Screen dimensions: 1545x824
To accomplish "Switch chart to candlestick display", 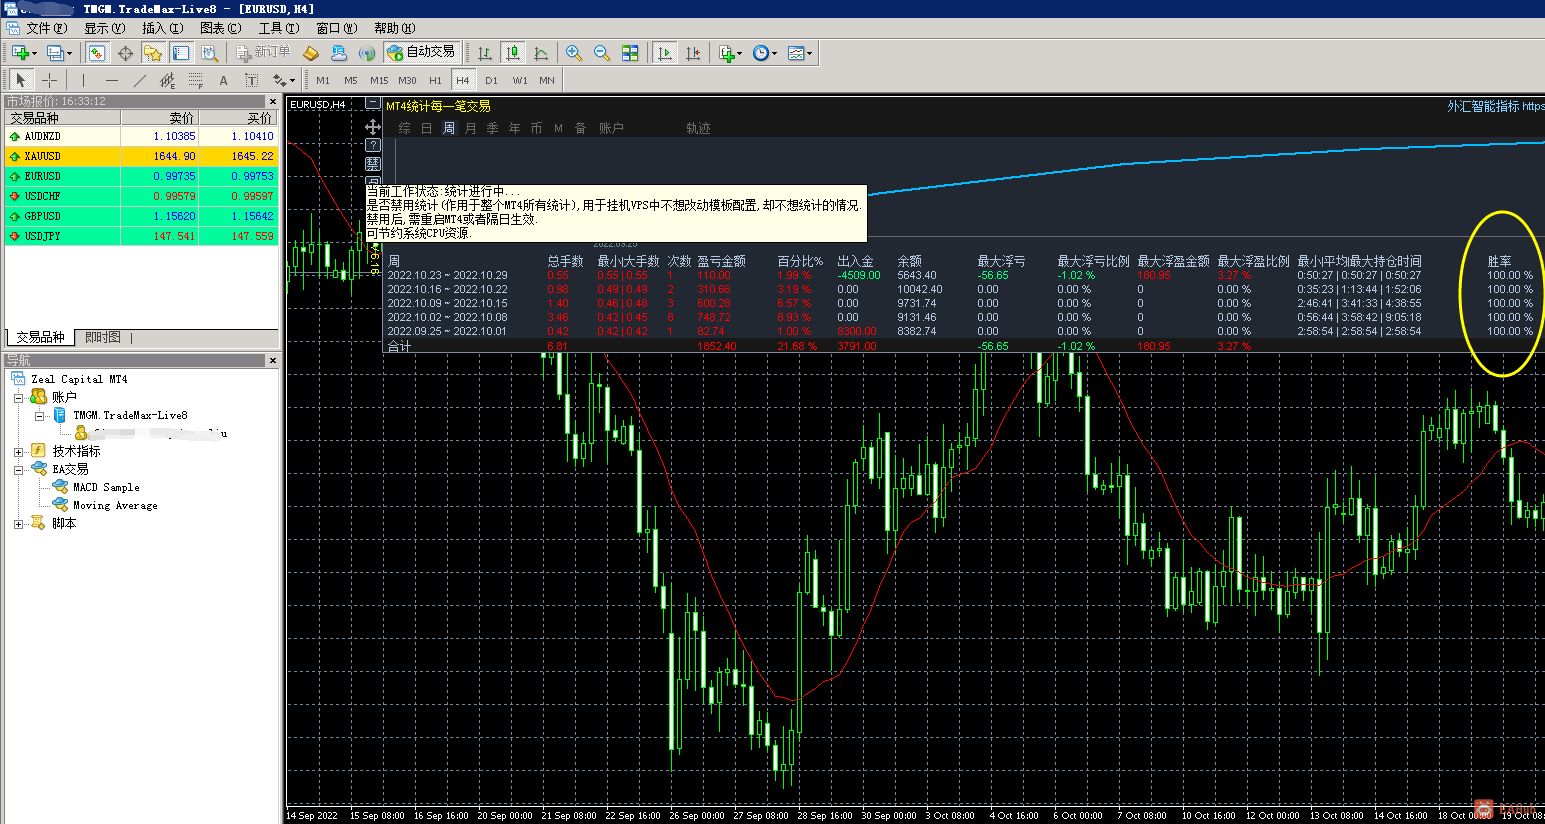I will (513, 53).
